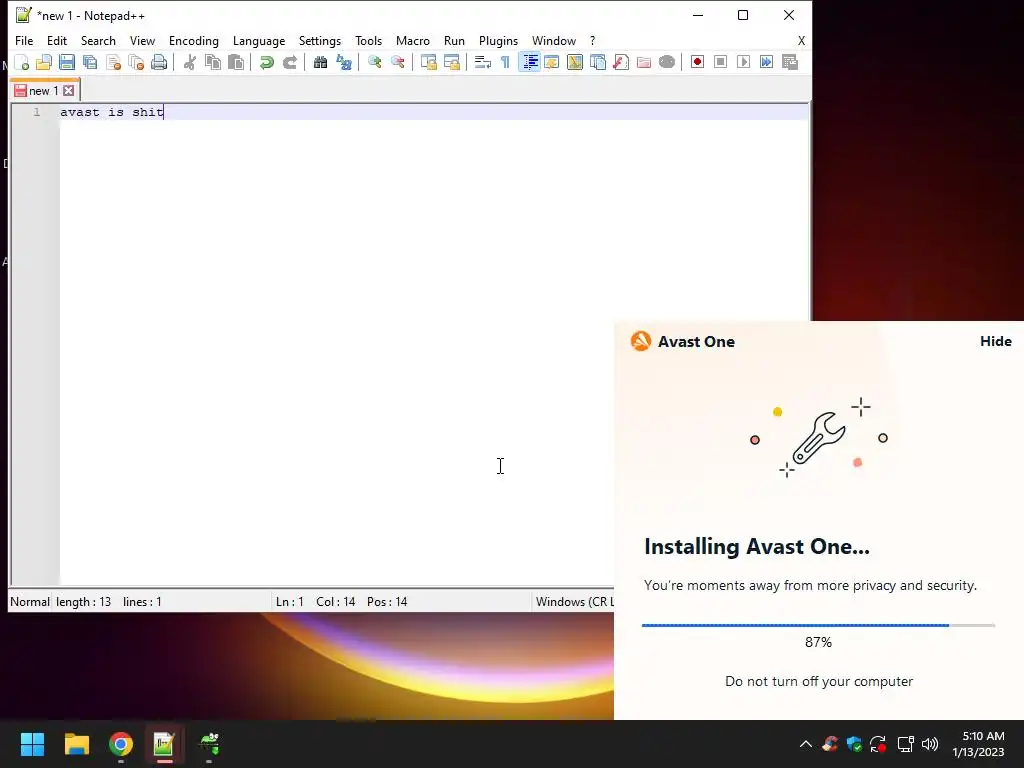This screenshot has width=1024, height=768.
Task: Open the Function List panel icon
Action: 621,62
